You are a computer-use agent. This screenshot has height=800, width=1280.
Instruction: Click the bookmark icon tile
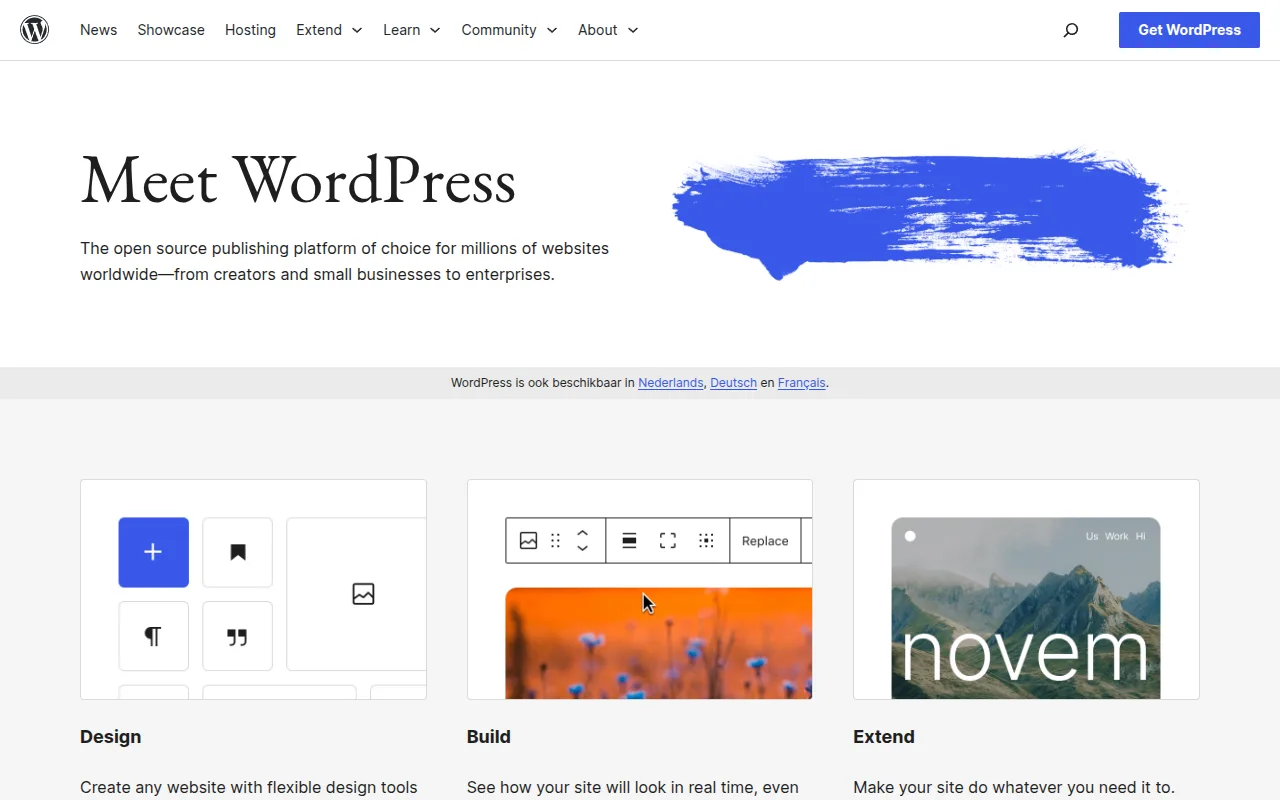pos(237,552)
